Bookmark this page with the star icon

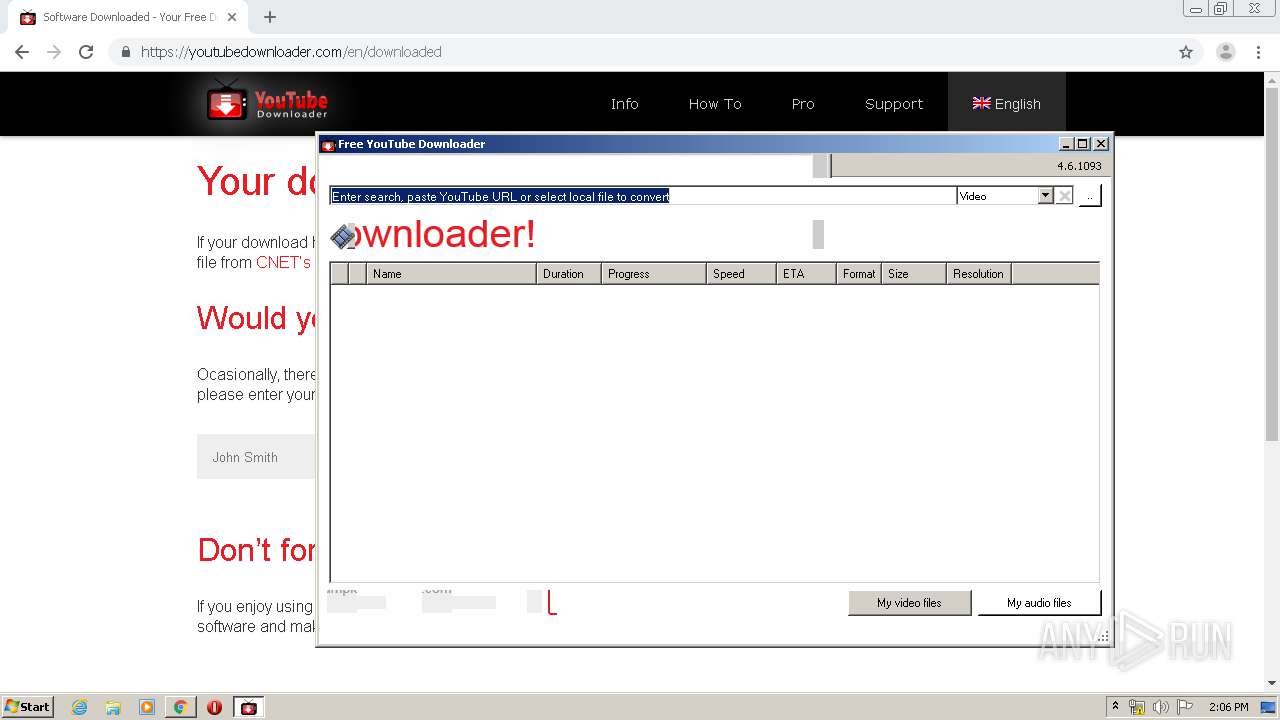coord(1186,52)
